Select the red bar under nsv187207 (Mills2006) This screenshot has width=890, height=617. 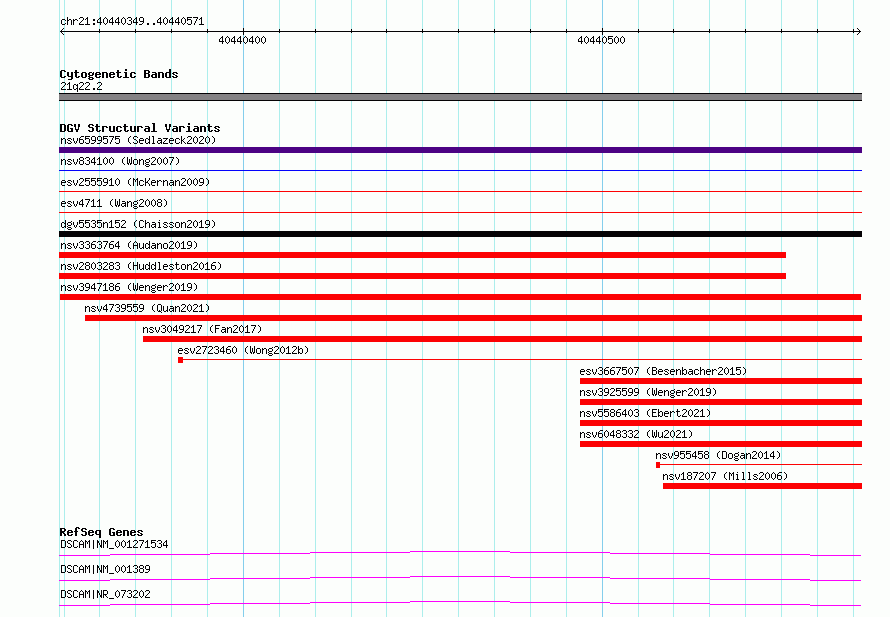pos(762,486)
